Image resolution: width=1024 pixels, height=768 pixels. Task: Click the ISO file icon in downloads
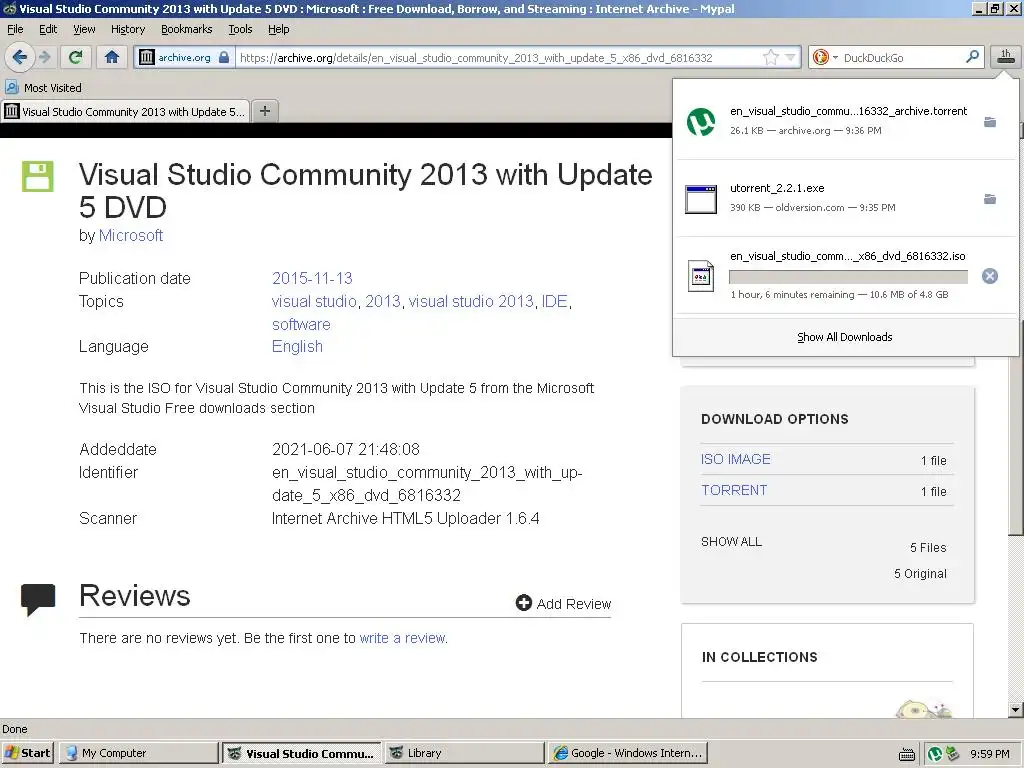[x=701, y=276]
